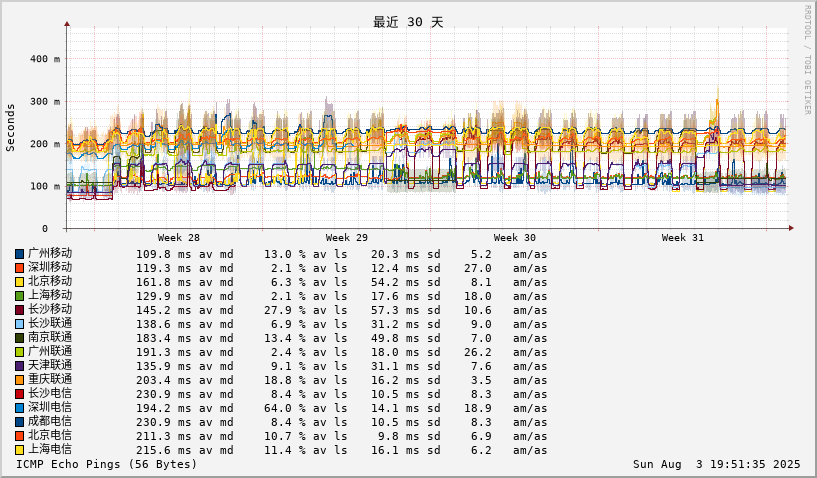Select the Week 31 axis label
Viewport: 817px width, 478px height.
(683, 238)
